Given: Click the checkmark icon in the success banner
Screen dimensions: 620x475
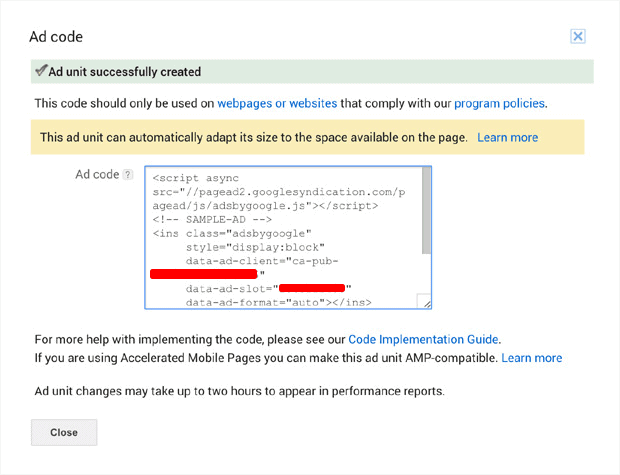Looking at the screenshot, I should 41,70.
